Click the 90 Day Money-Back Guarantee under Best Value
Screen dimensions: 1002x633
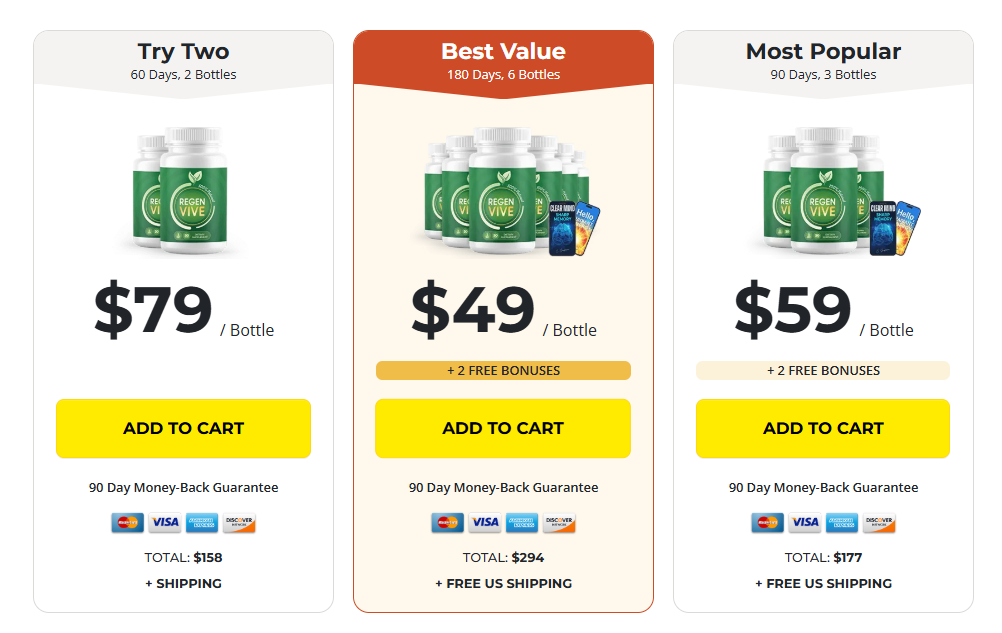click(x=503, y=488)
